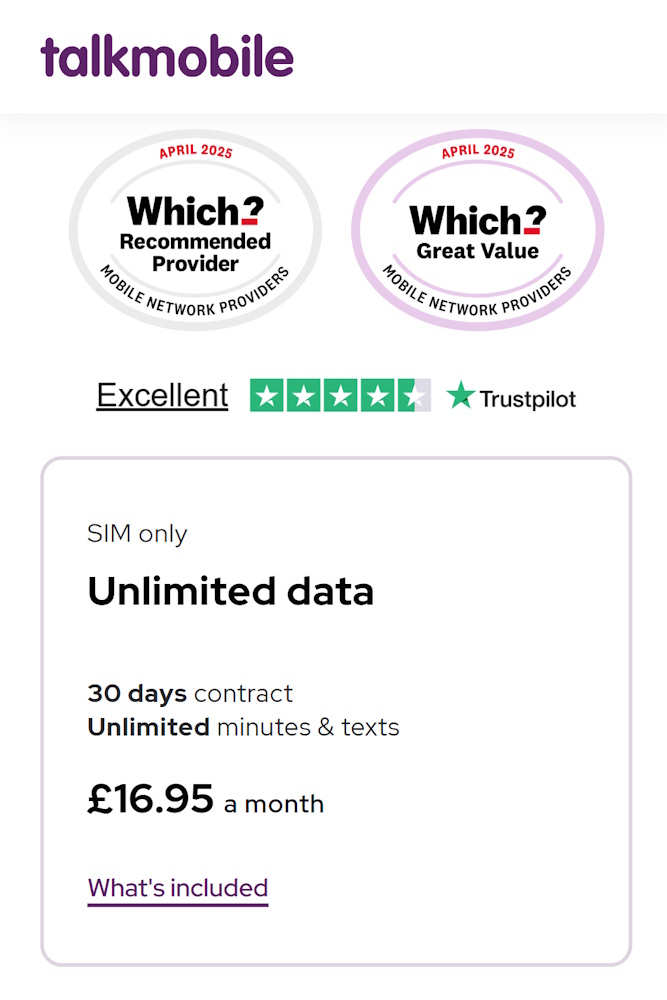The height and width of the screenshot is (1000, 667).
Task: Click the Trustpilot wordmark text
Action: [x=527, y=398]
